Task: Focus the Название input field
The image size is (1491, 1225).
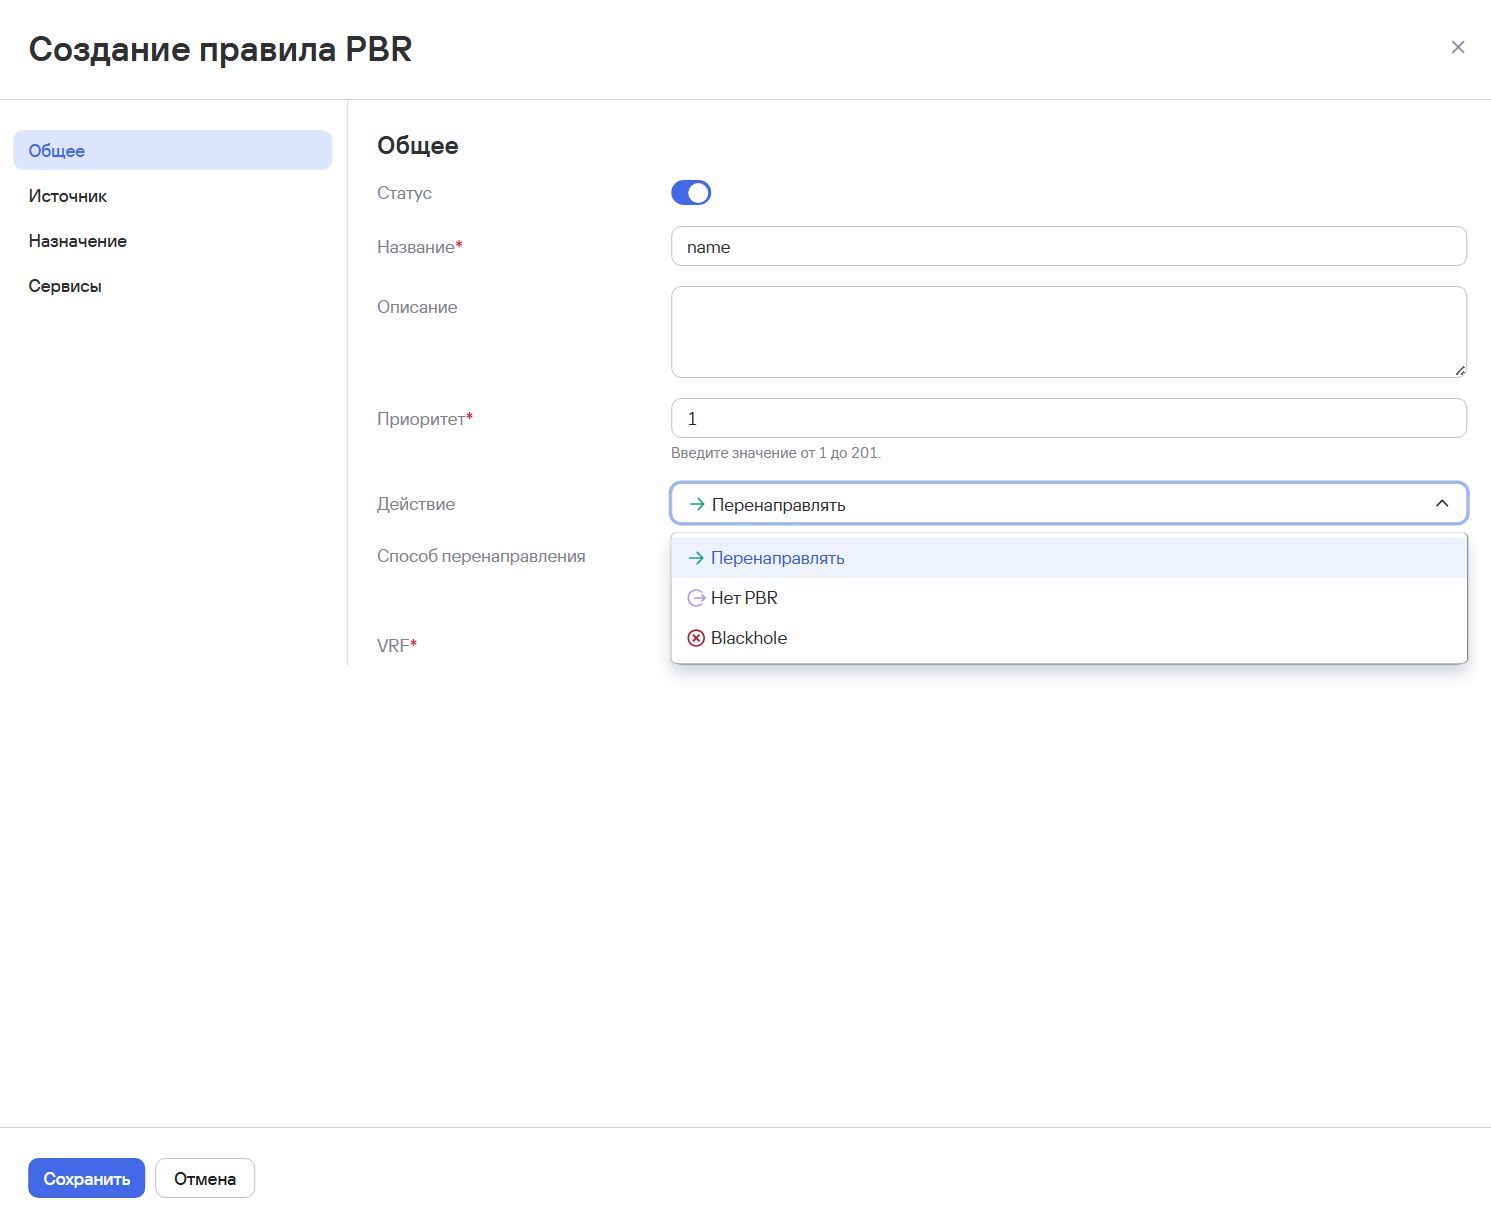Action: (x=1069, y=246)
